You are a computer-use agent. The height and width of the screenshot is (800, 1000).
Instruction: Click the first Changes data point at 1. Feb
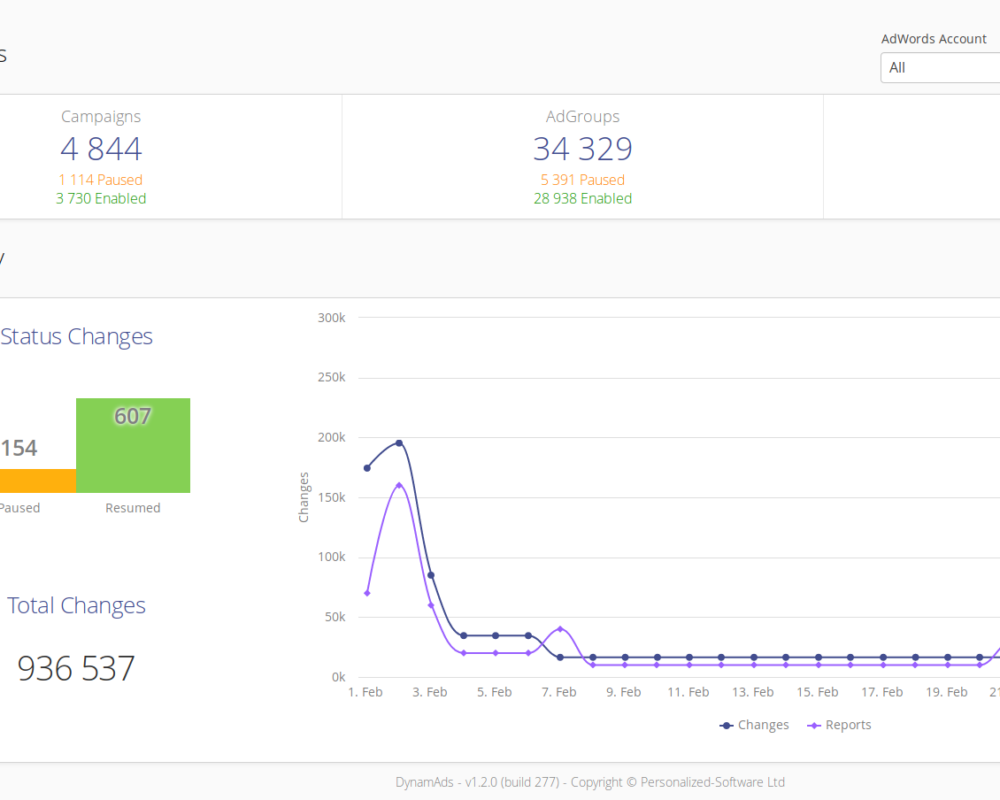tap(367, 468)
